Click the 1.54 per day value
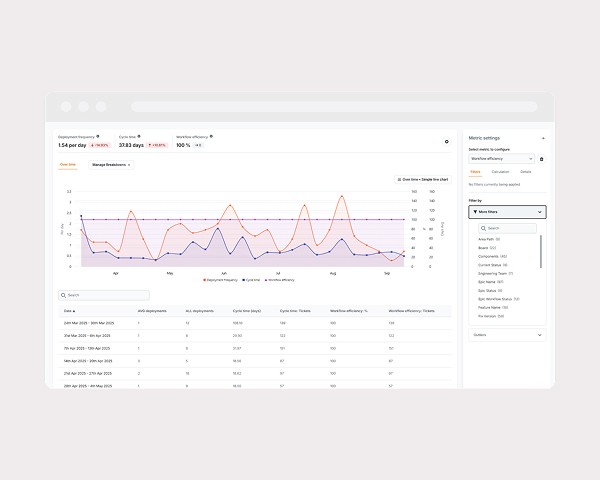The width and height of the screenshot is (600, 480). (x=72, y=145)
